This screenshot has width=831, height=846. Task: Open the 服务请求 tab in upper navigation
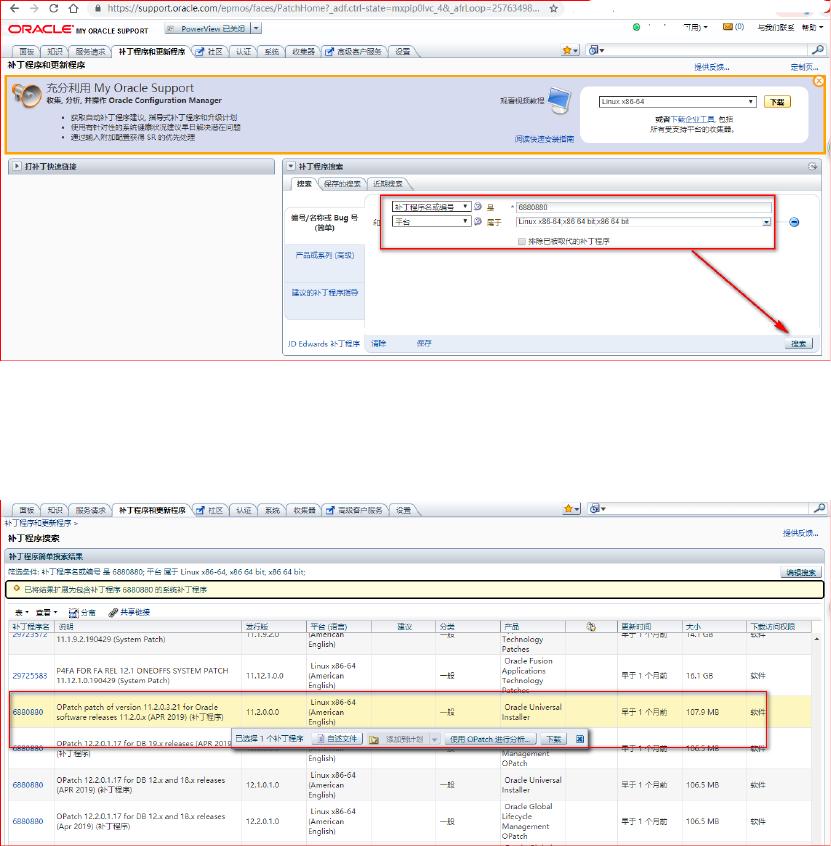(x=90, y=51)
